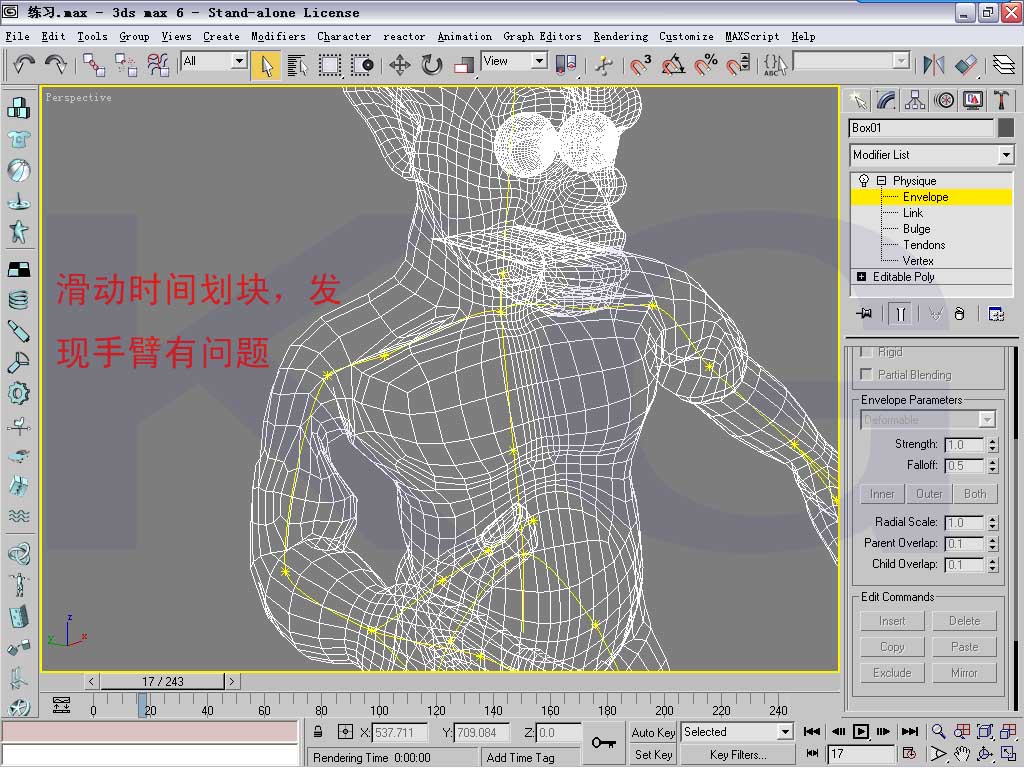Open the Select by Name tool
The image size is (1024, 768).
298,65
